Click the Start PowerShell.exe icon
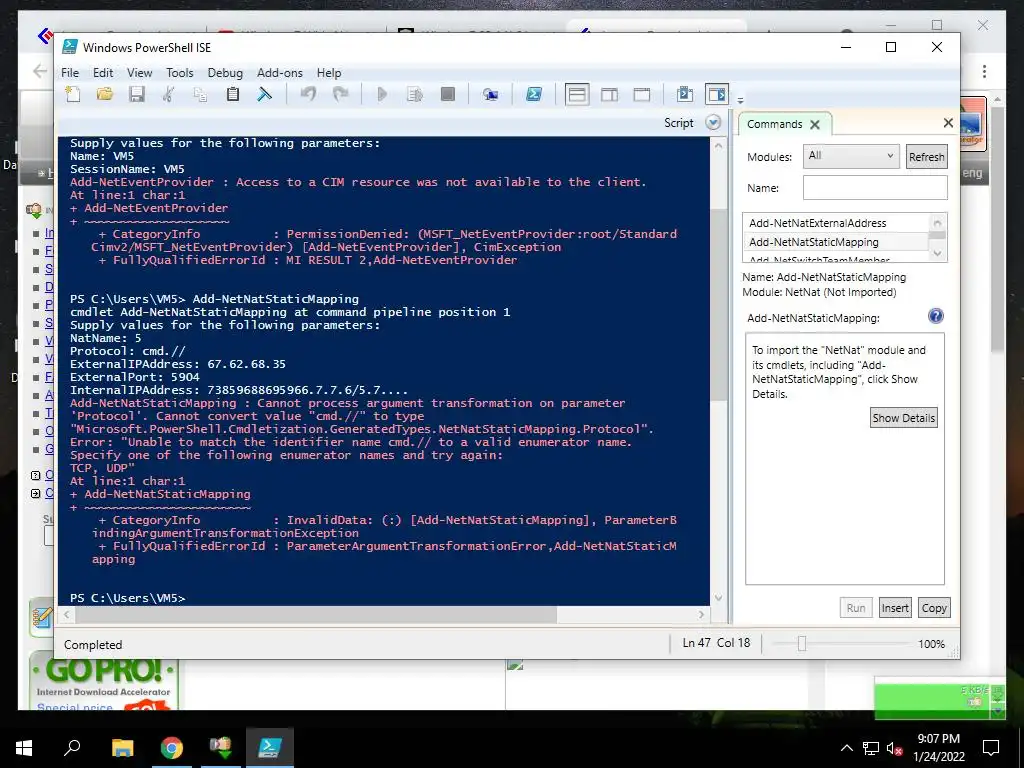The height and width of the screenshot is (768, 1024). coord(534,94)
